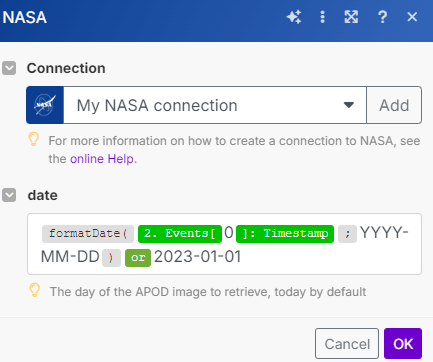
Task: Open help with the question mark icon
Action: tap(383, 17)
